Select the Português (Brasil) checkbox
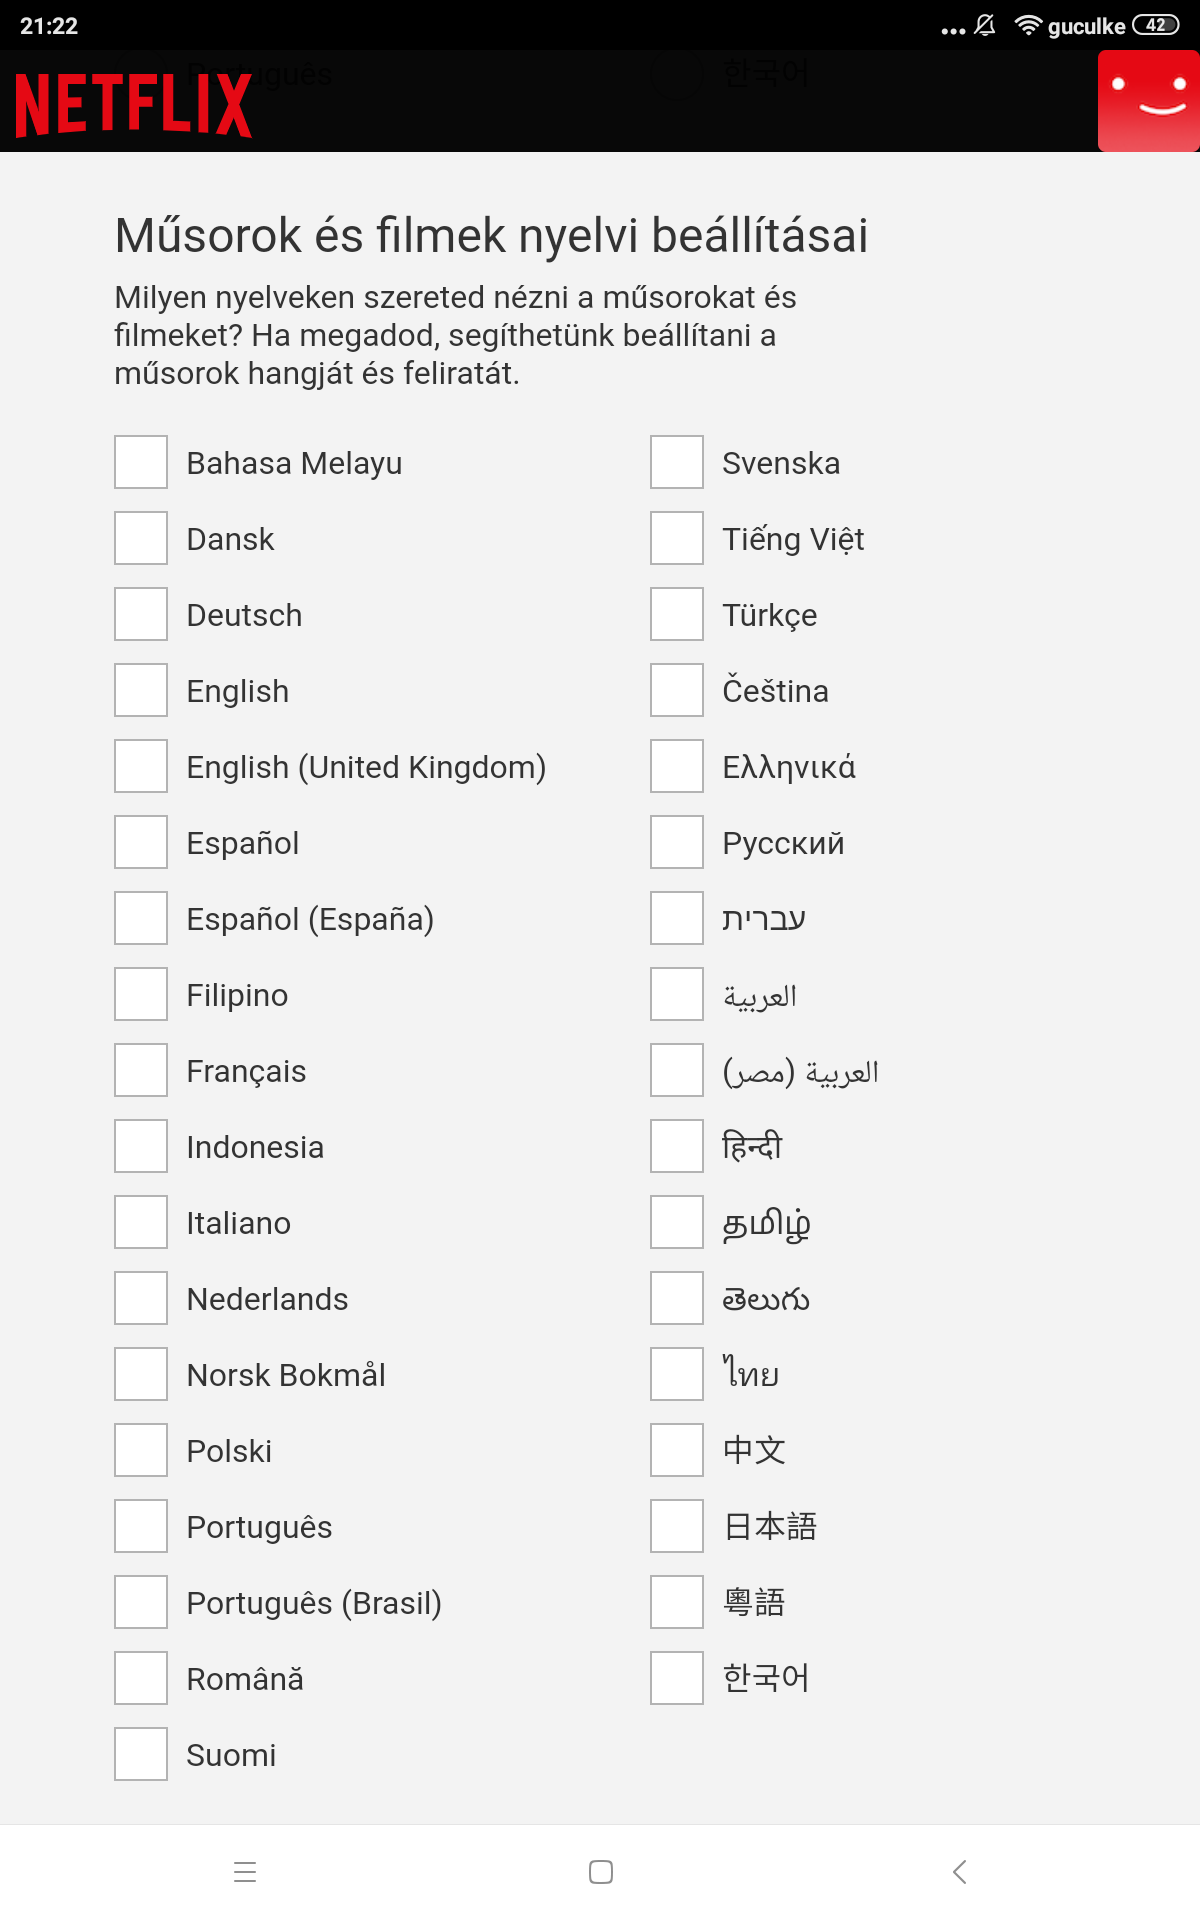The height and width of the screenshot is (1920, 1200). click(x=141, y=1602)
